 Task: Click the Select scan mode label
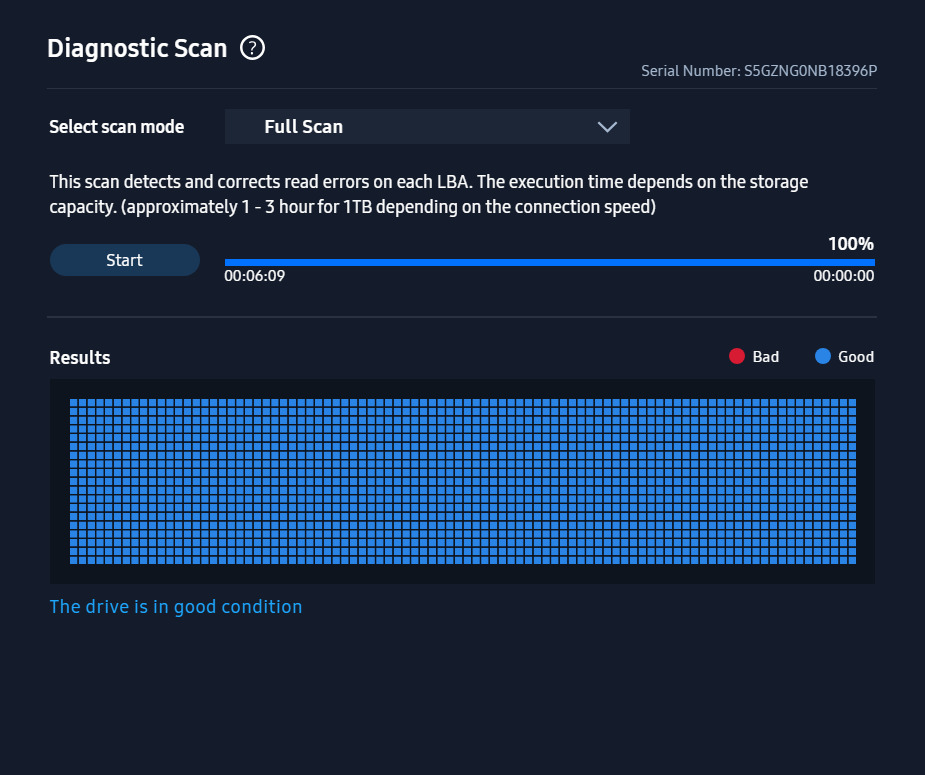coord(117,127)
